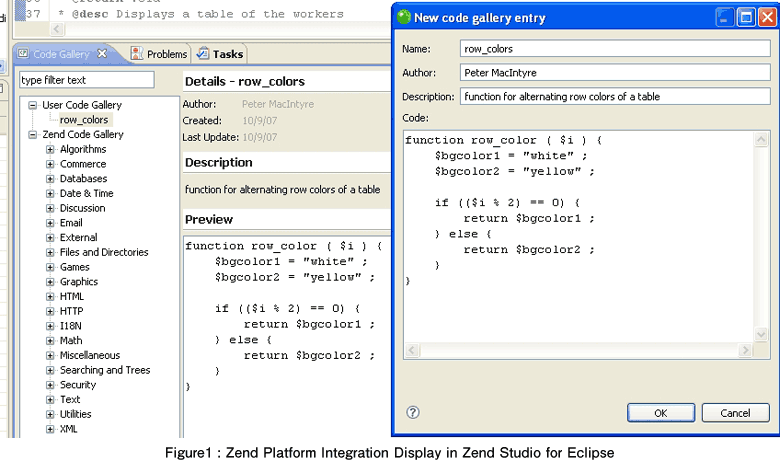This screenshot has height=465, width=780.
Task: Expand the Games category
Action: pos(50,267)
